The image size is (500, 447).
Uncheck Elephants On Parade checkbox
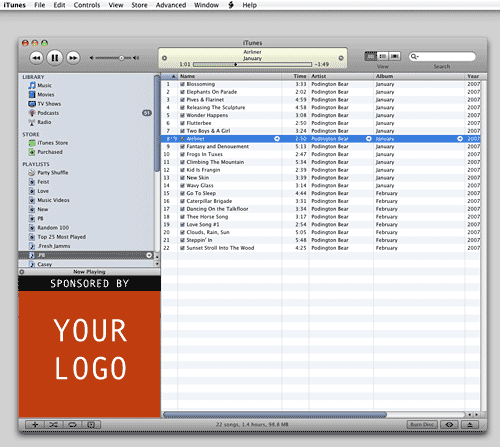click(182, 92)
